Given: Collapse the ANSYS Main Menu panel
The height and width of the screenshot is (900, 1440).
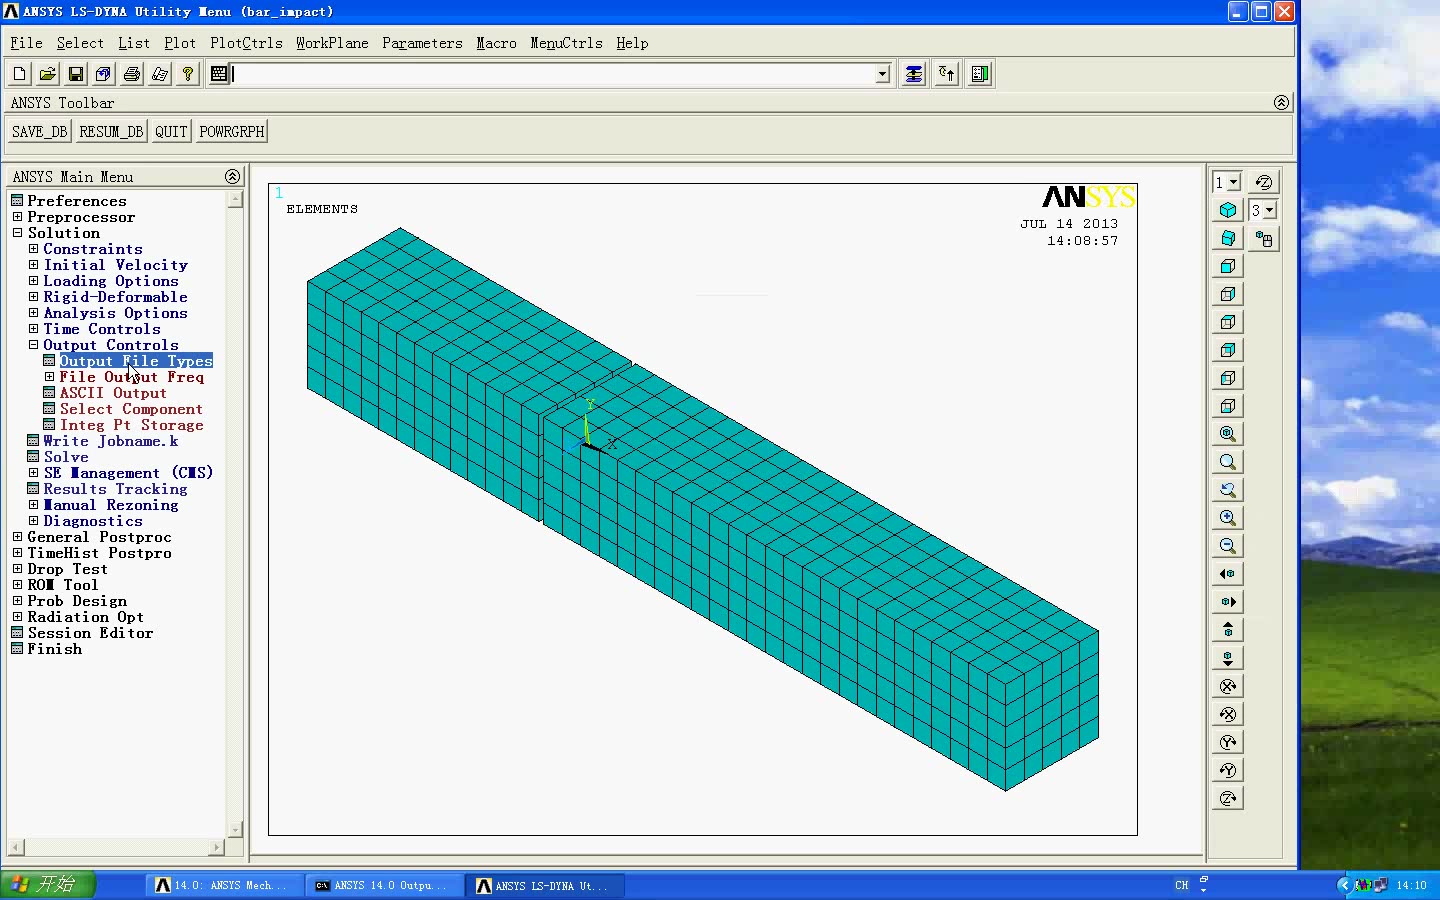Looking at the screenshot, I should tap(232, 176).
